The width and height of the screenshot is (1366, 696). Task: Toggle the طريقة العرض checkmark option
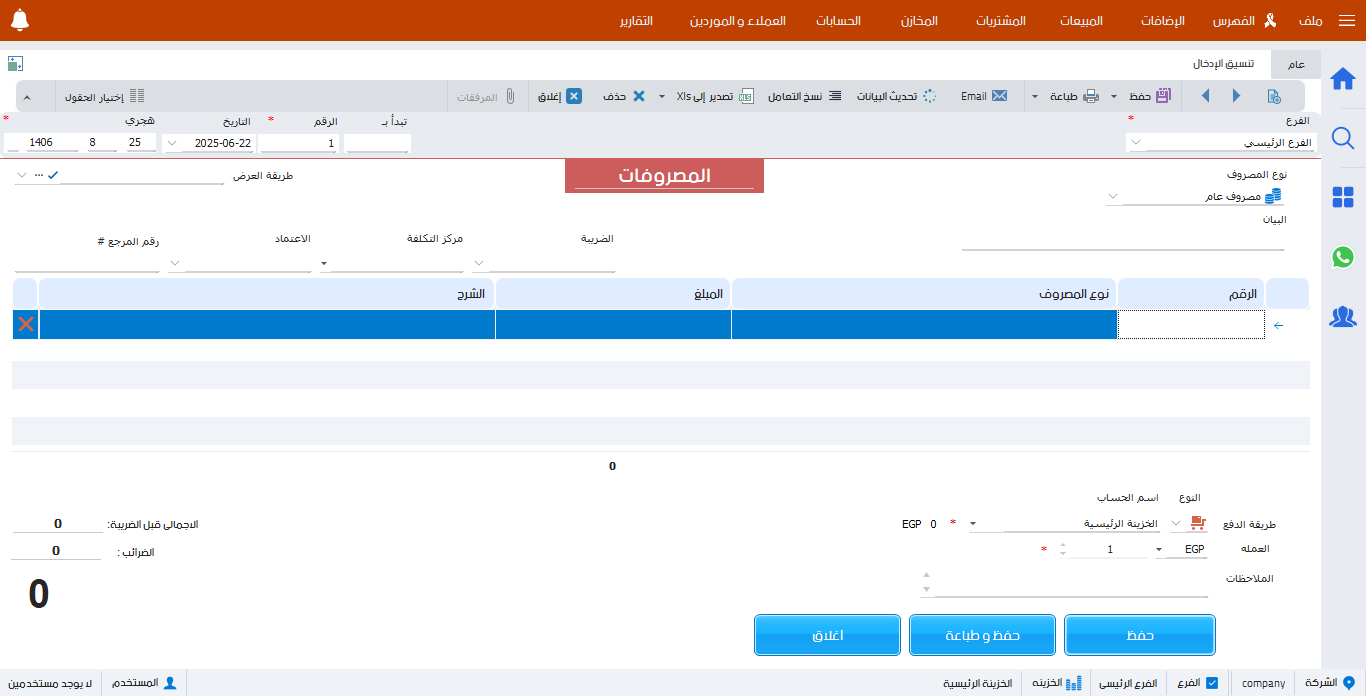(x=53, y=175)
